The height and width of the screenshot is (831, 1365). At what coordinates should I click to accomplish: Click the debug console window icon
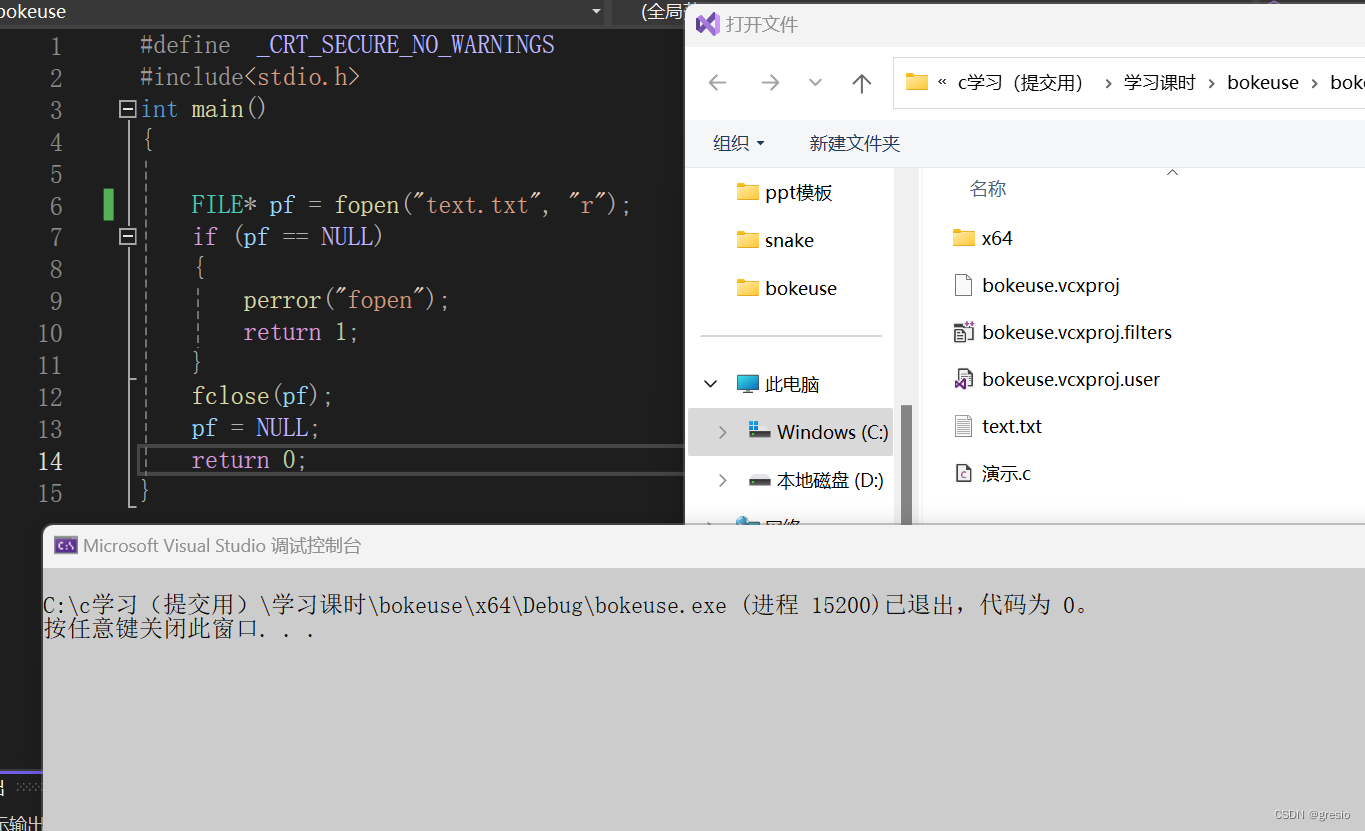pos(66,546)
